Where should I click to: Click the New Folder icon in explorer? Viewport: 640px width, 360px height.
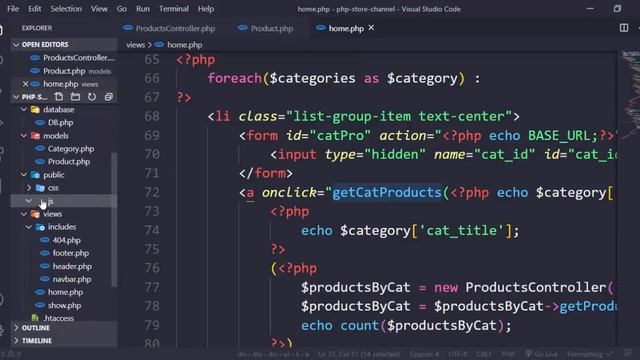pyautogui.click(x=76, y=97)
